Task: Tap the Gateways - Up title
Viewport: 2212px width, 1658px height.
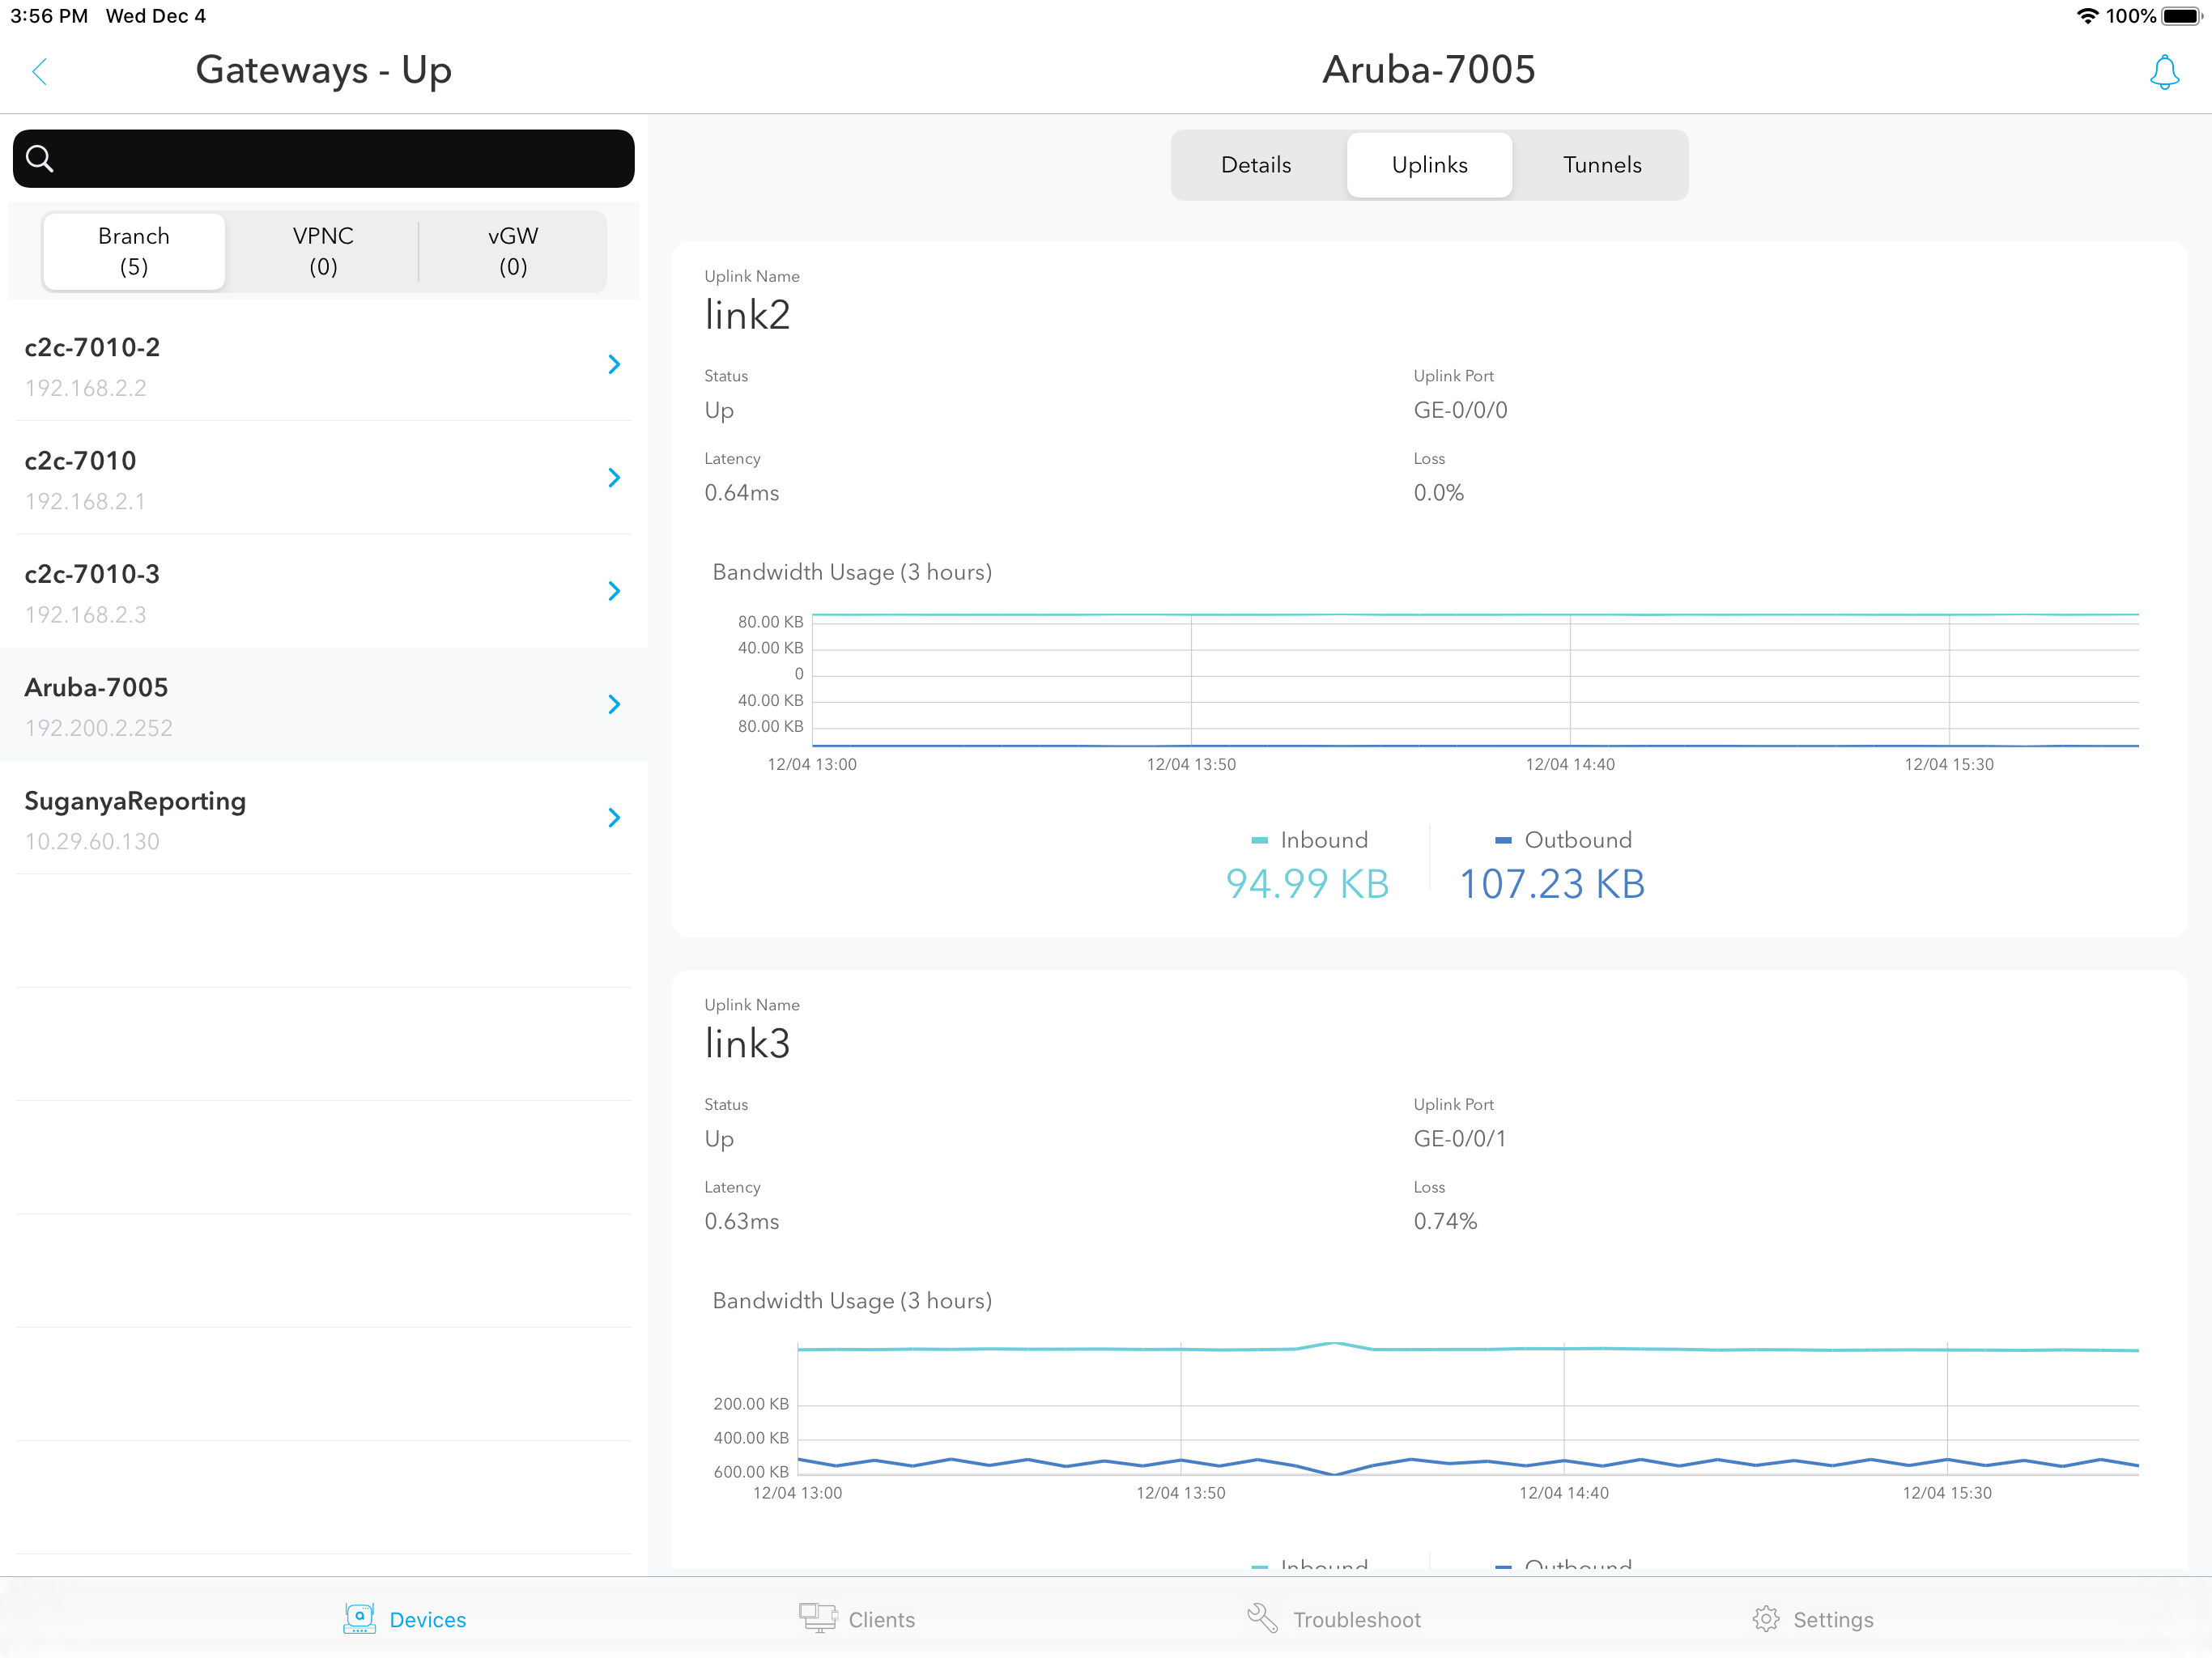Action: 323,71
